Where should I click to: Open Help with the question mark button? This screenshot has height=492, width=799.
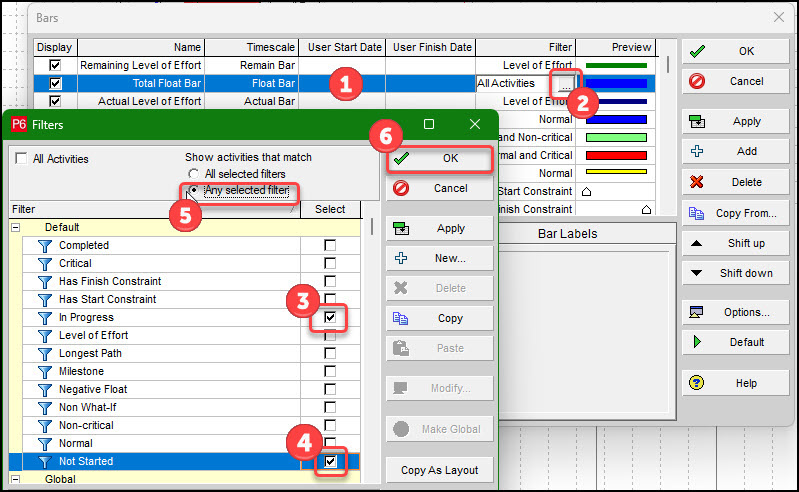734,383
